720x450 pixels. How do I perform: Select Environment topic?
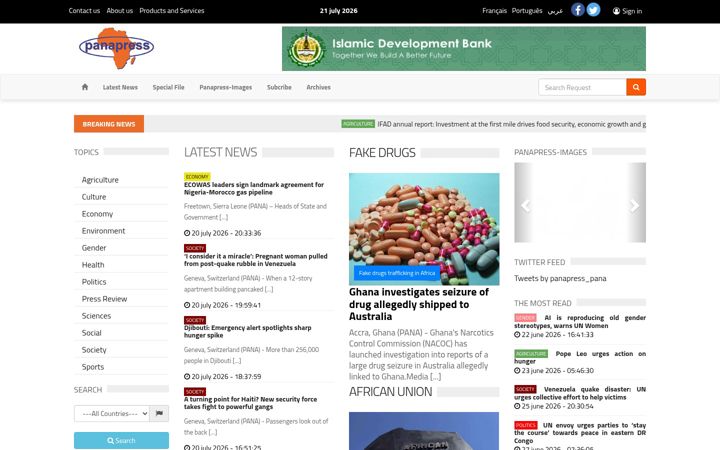pyautogui.click(x=103, y=231)
